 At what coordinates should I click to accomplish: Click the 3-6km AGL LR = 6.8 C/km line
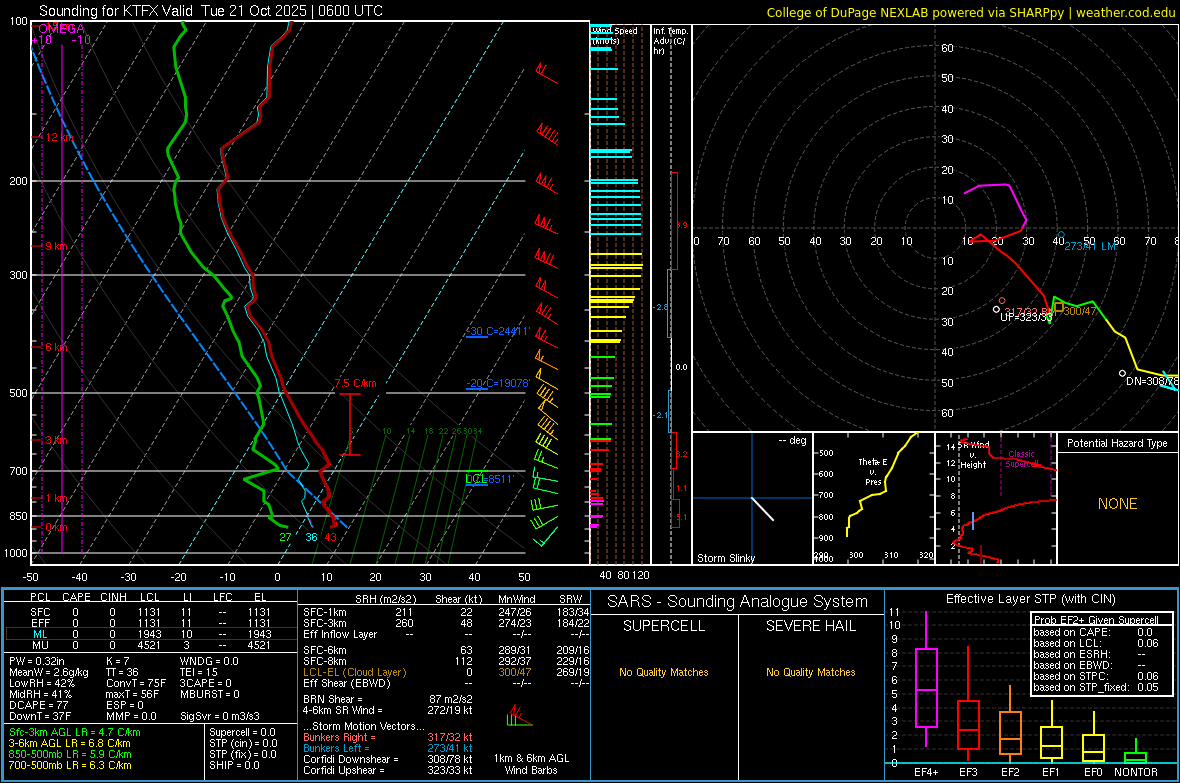[70, 743]
